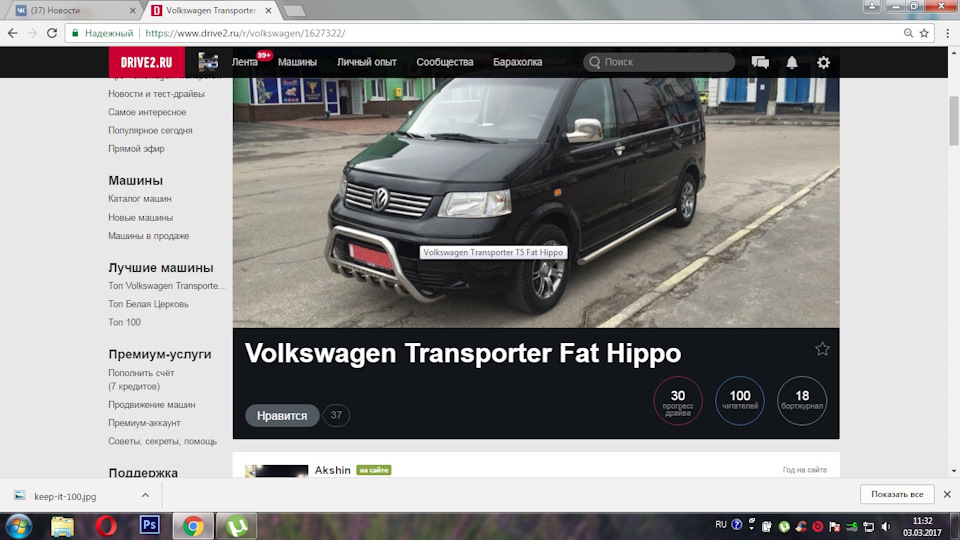Open Photoshop from the taskbar
This screenshot has width=960, height=540.
pos(149,525)
